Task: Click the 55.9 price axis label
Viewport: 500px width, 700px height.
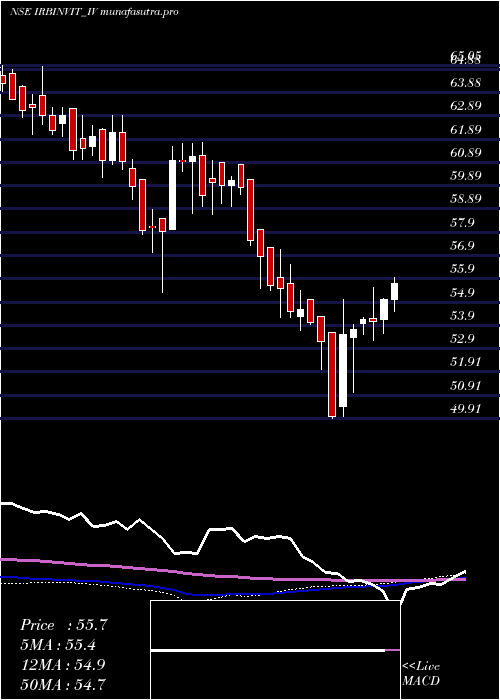Action: pos(462,269)
